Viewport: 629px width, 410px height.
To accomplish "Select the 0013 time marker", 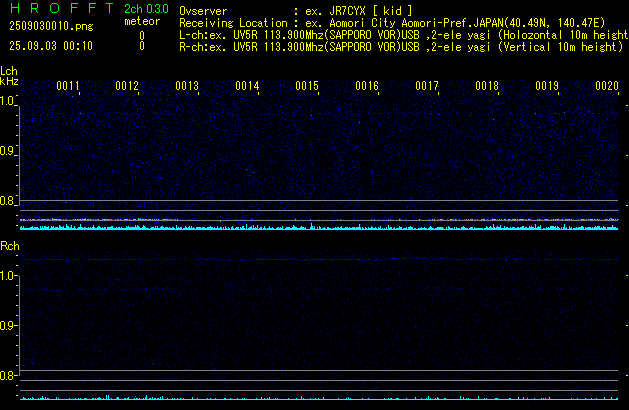I will 187,86.
